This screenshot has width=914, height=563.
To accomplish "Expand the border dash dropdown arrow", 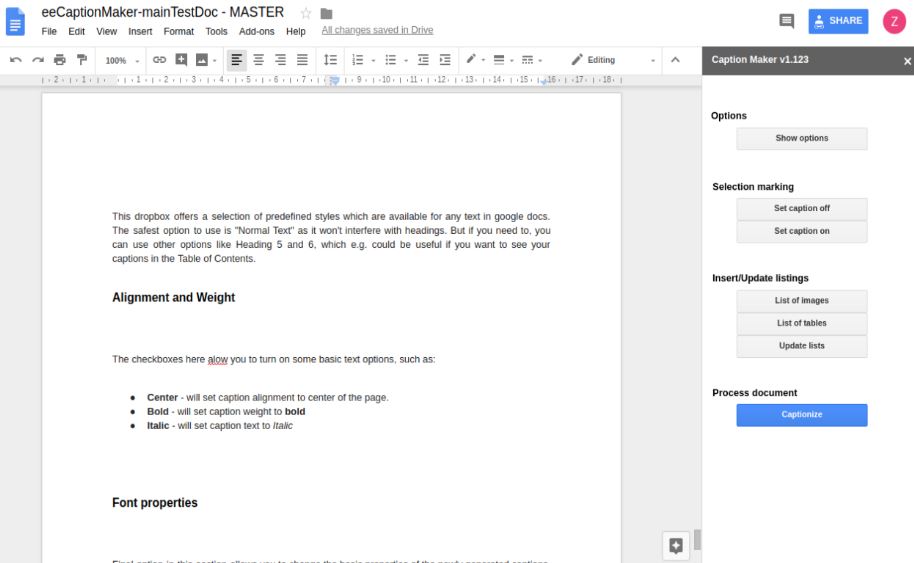I will 540,61.
